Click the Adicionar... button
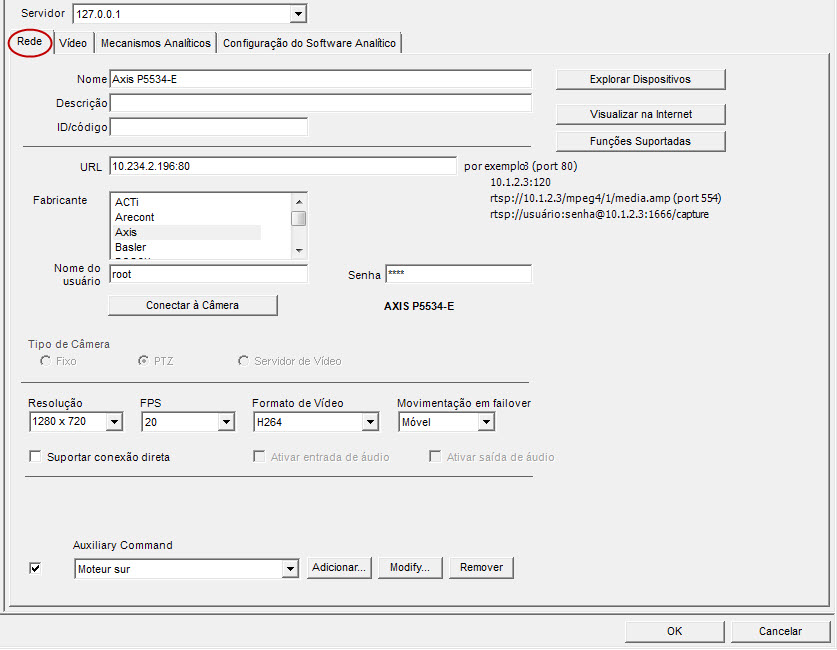Viewport: 837px width, 650px height. click(x=339, y=568)
